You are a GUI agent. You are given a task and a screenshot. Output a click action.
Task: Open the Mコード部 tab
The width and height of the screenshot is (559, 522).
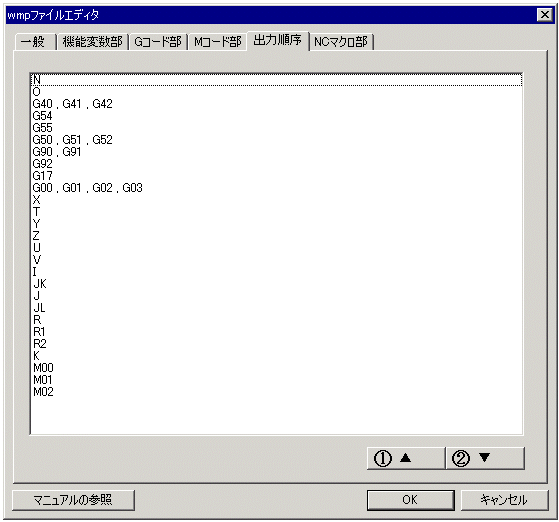[217, 42]
